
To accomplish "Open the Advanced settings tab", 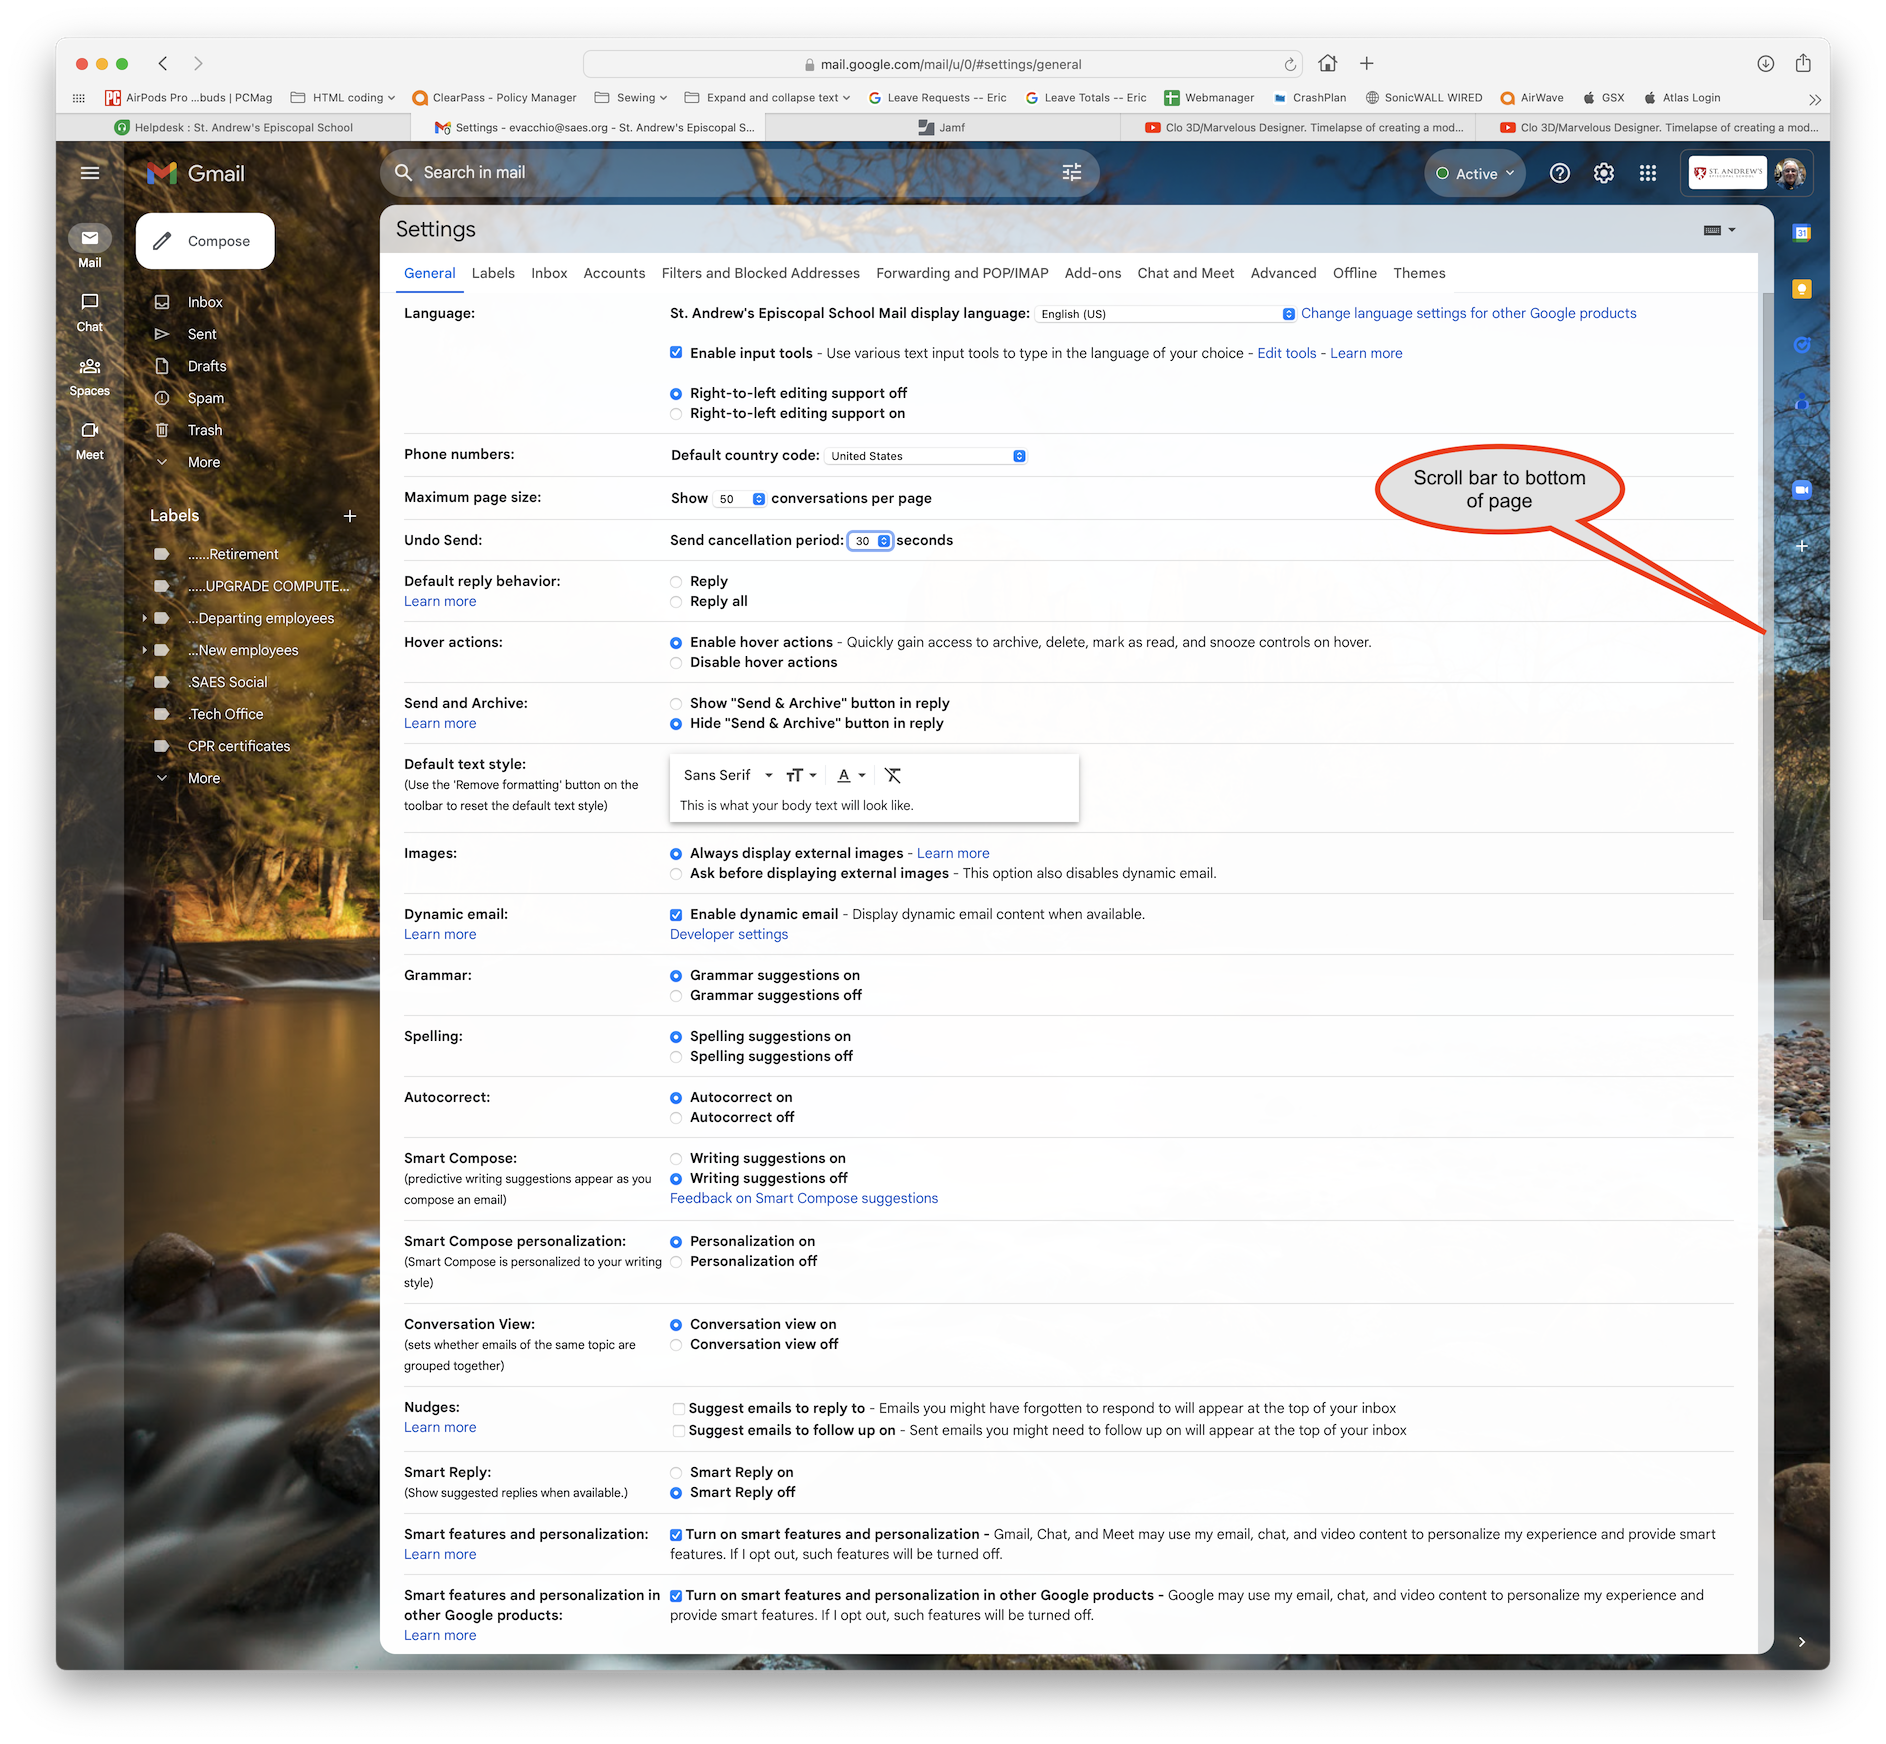I will pos(1283,273).
